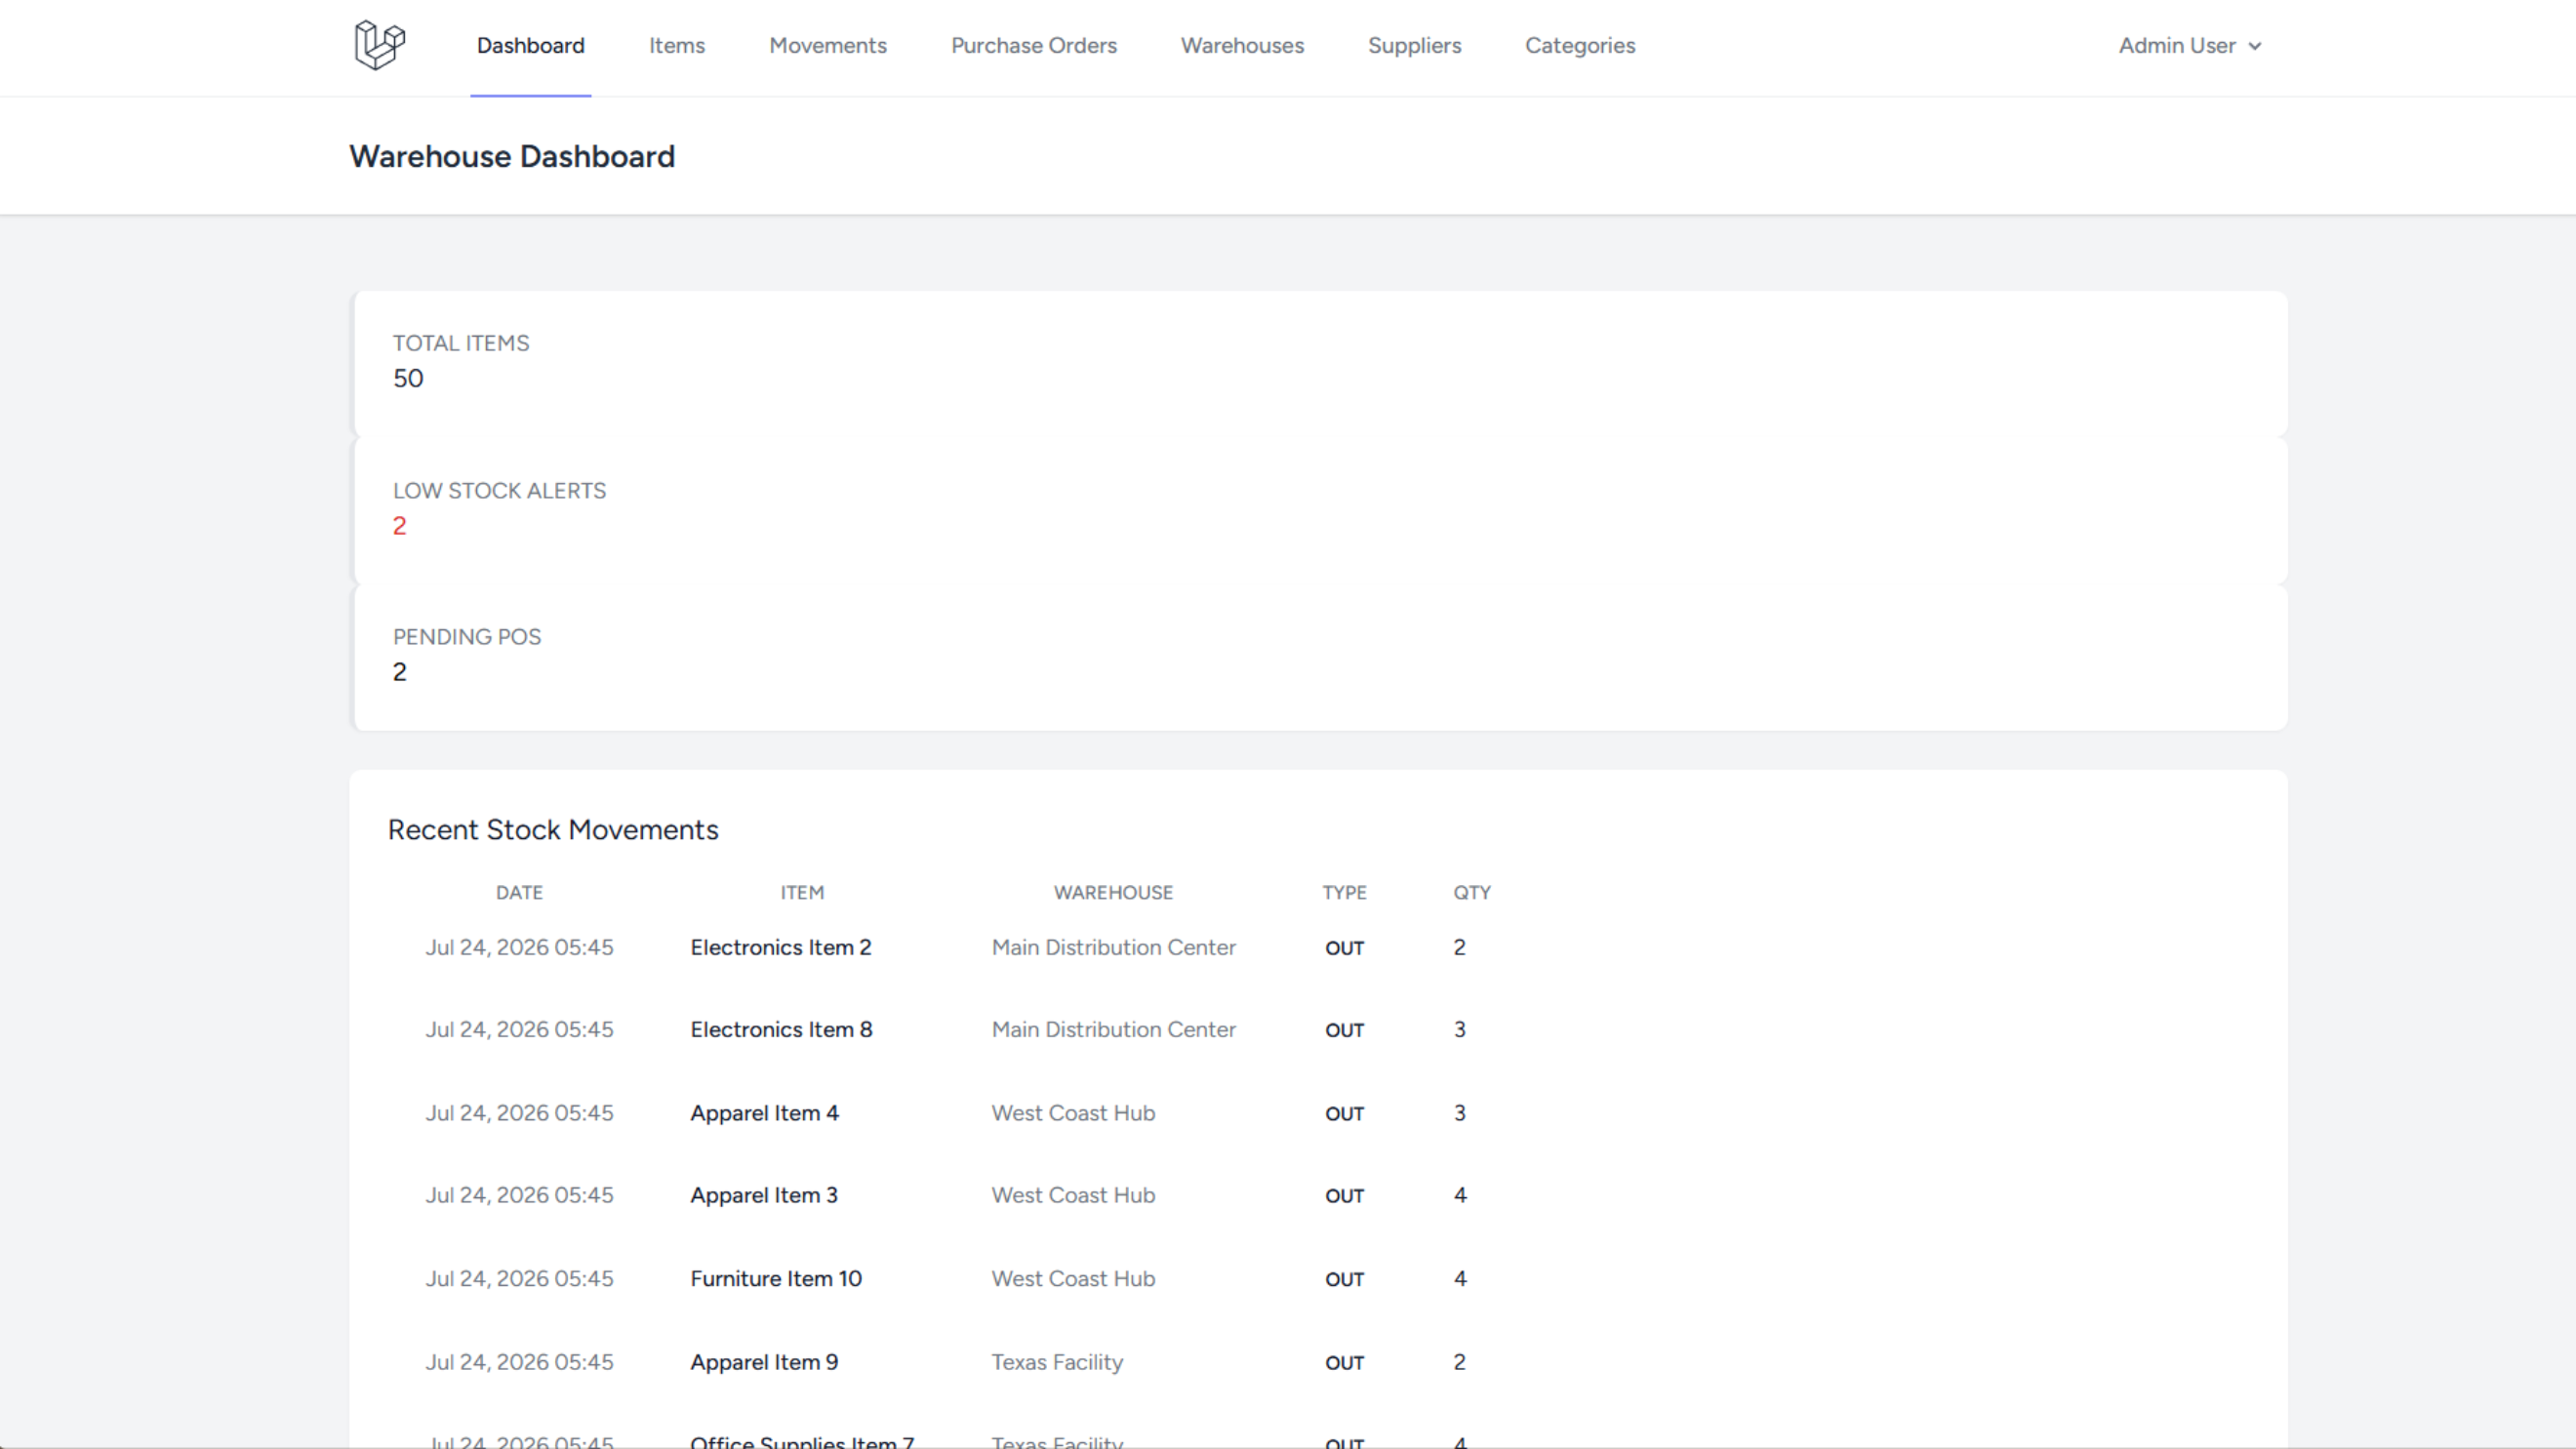Click the Laravel logo icon

(x=379, y=45)
